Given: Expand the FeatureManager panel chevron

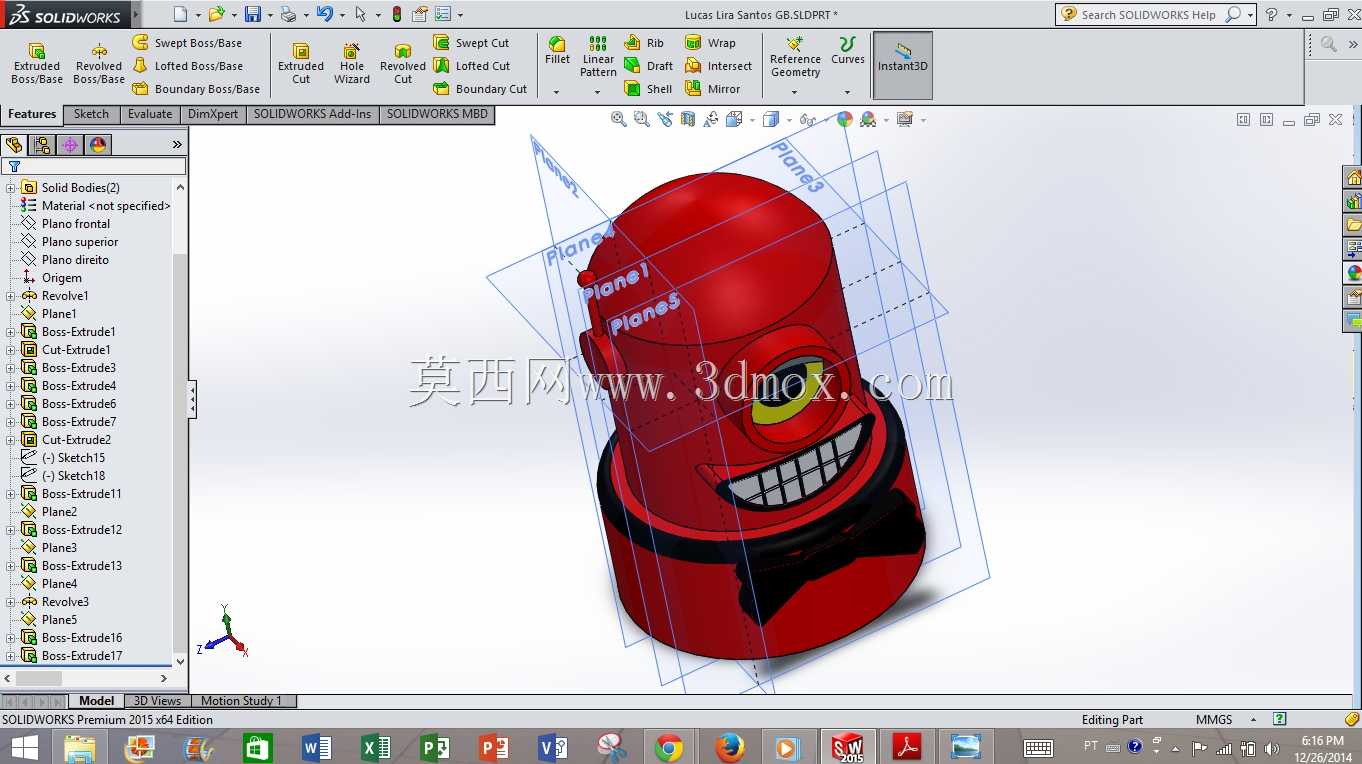Looking at the screenshot, I should point(177,145).
